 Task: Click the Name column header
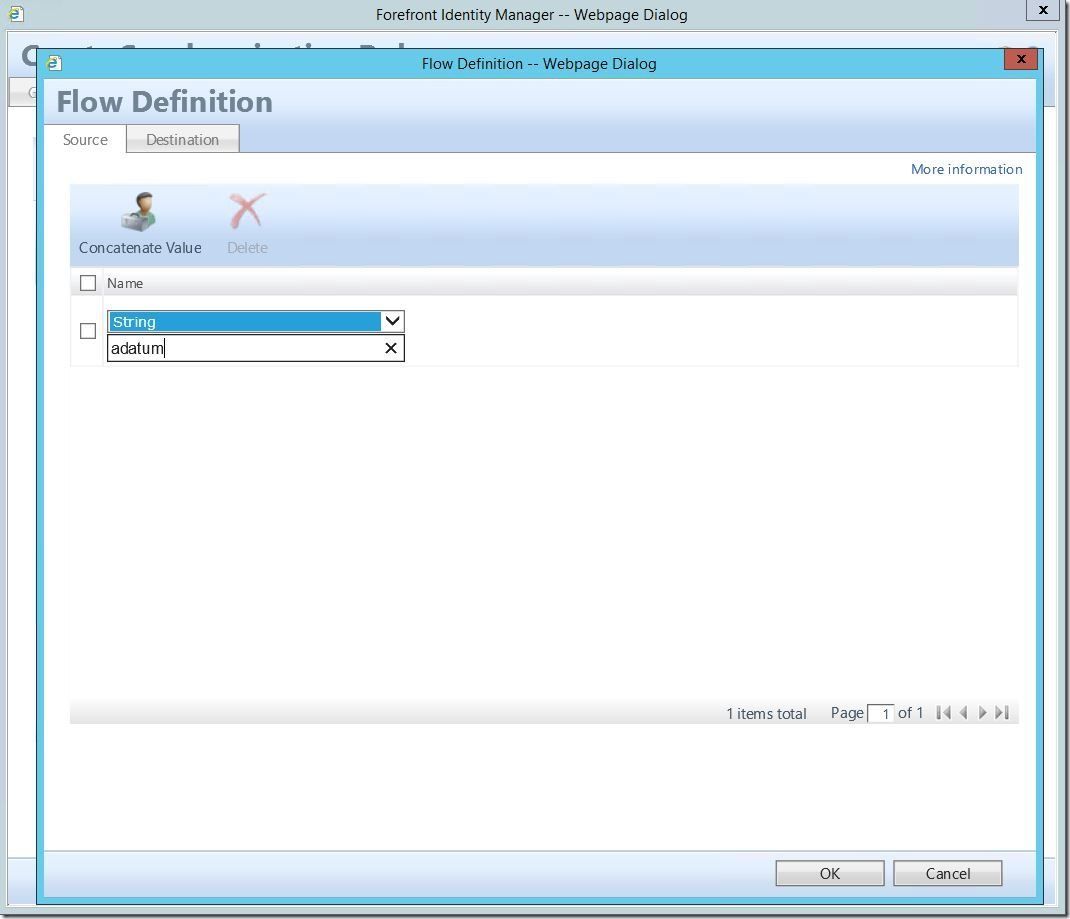pos(125,283)
